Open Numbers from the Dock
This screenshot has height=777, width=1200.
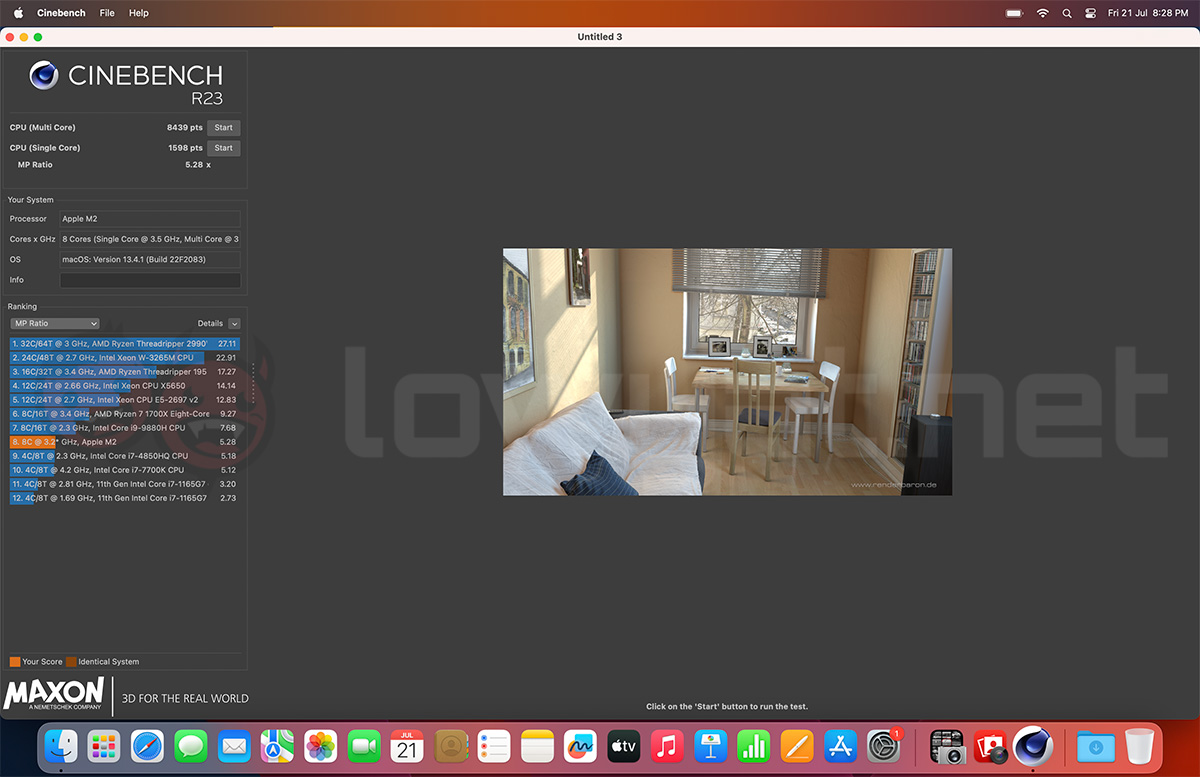(754, 746)
